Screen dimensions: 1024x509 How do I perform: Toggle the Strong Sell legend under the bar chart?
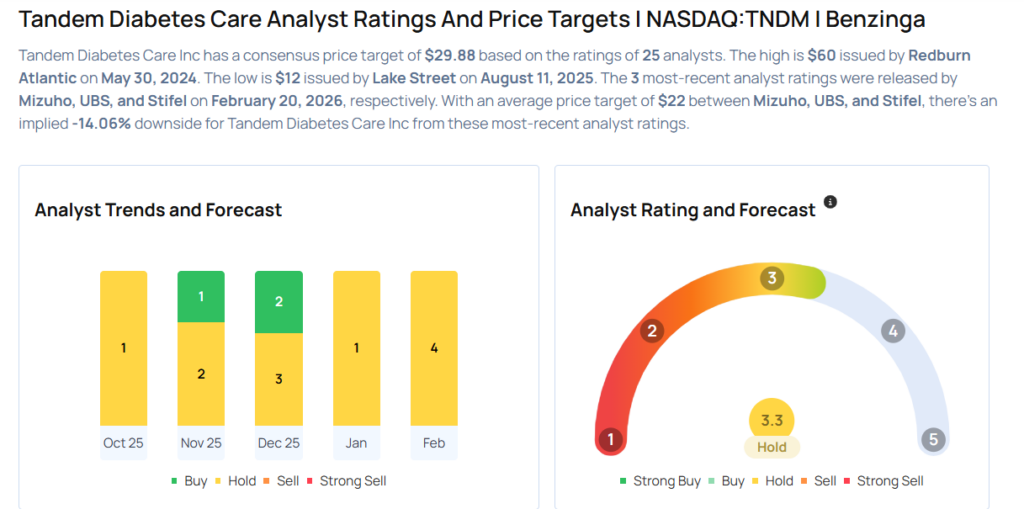tap(347, 481)
